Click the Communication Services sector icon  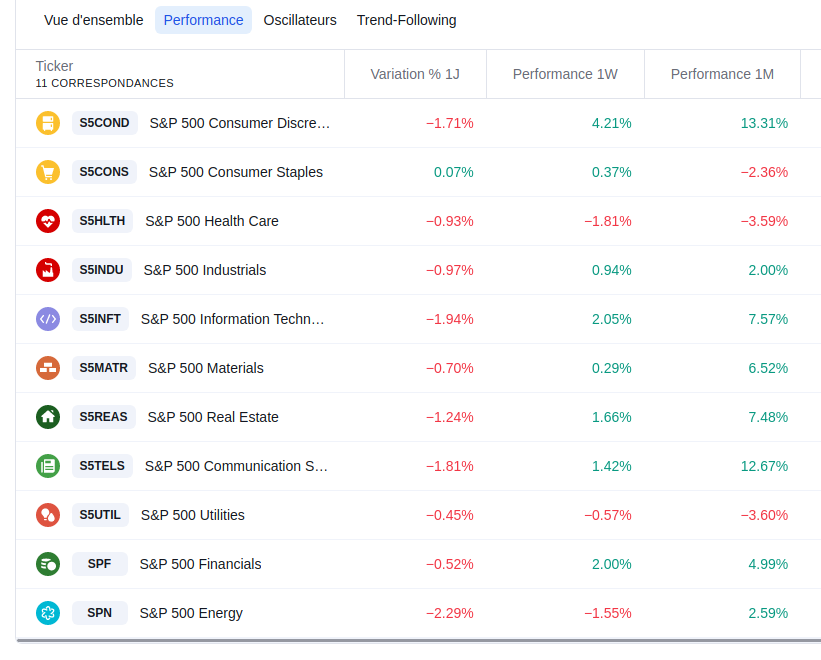point(48,466)
